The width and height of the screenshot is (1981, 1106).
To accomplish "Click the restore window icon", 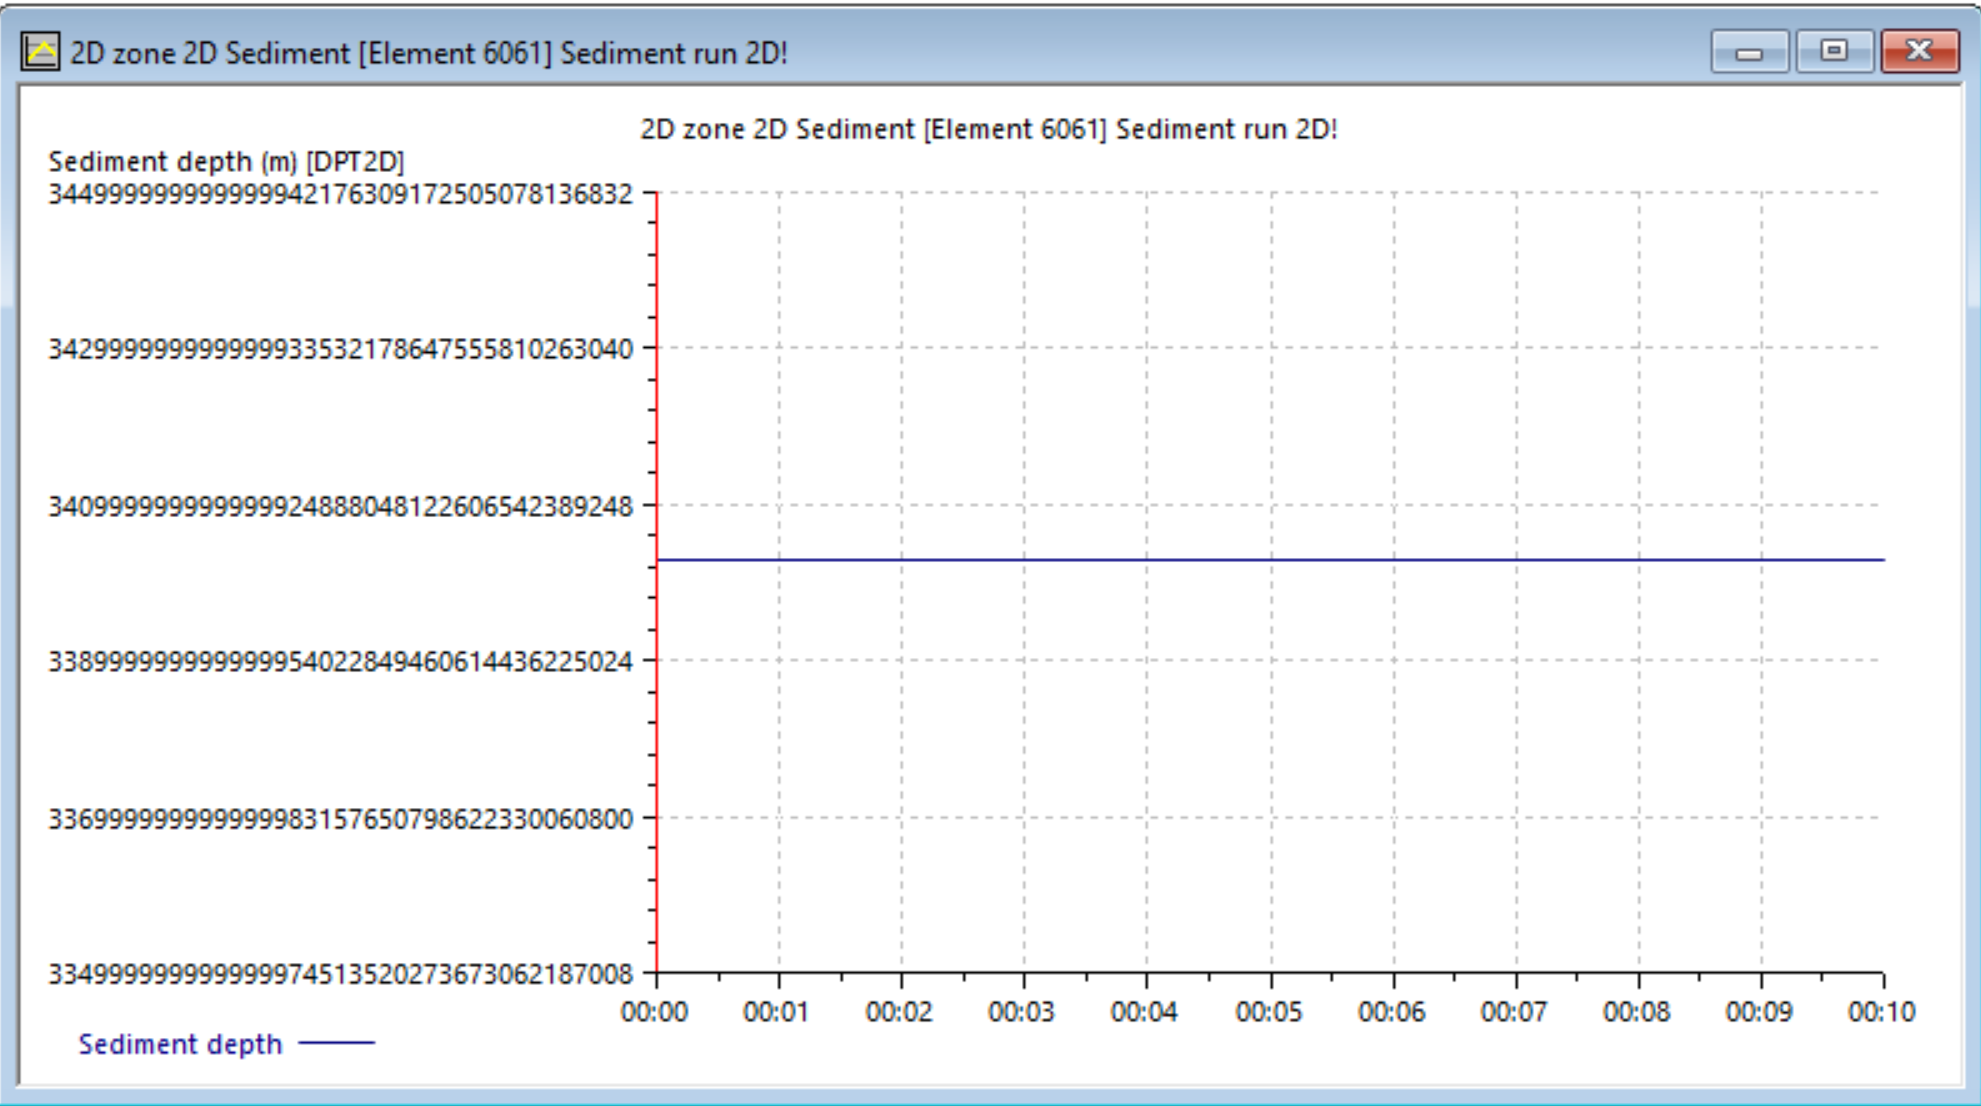I will (x=1833, y=51).
